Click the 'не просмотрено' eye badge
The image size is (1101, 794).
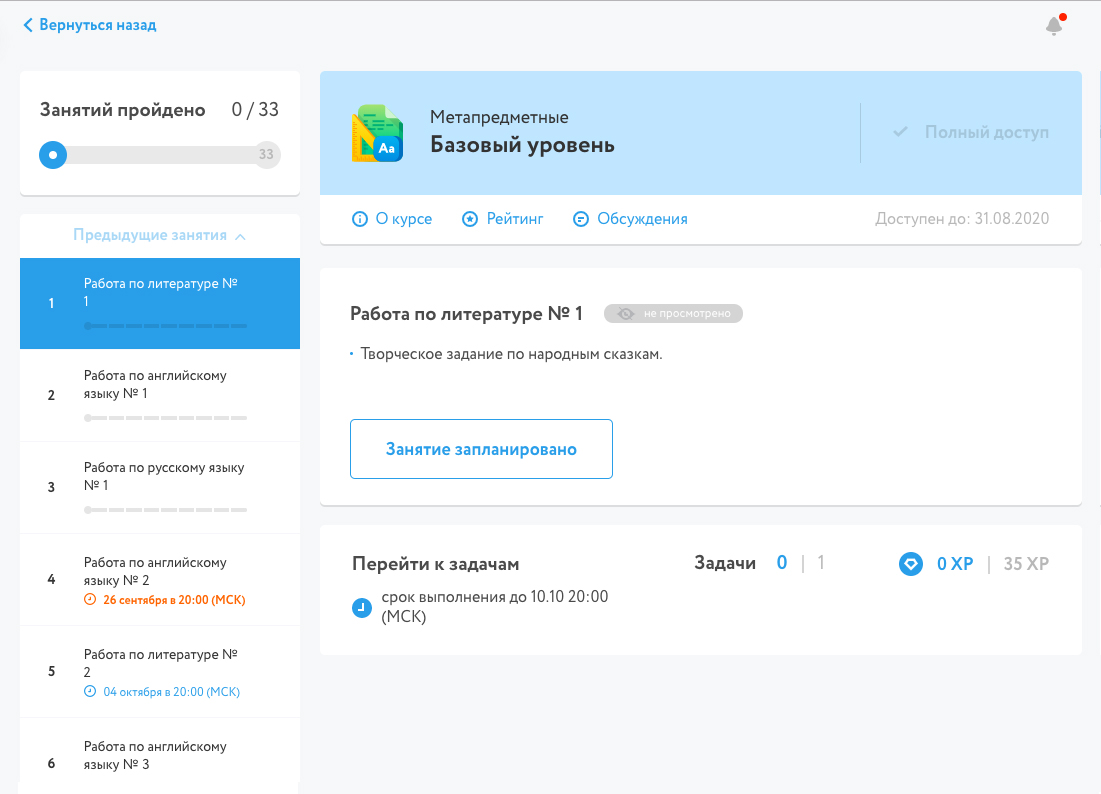coord(673,314)
